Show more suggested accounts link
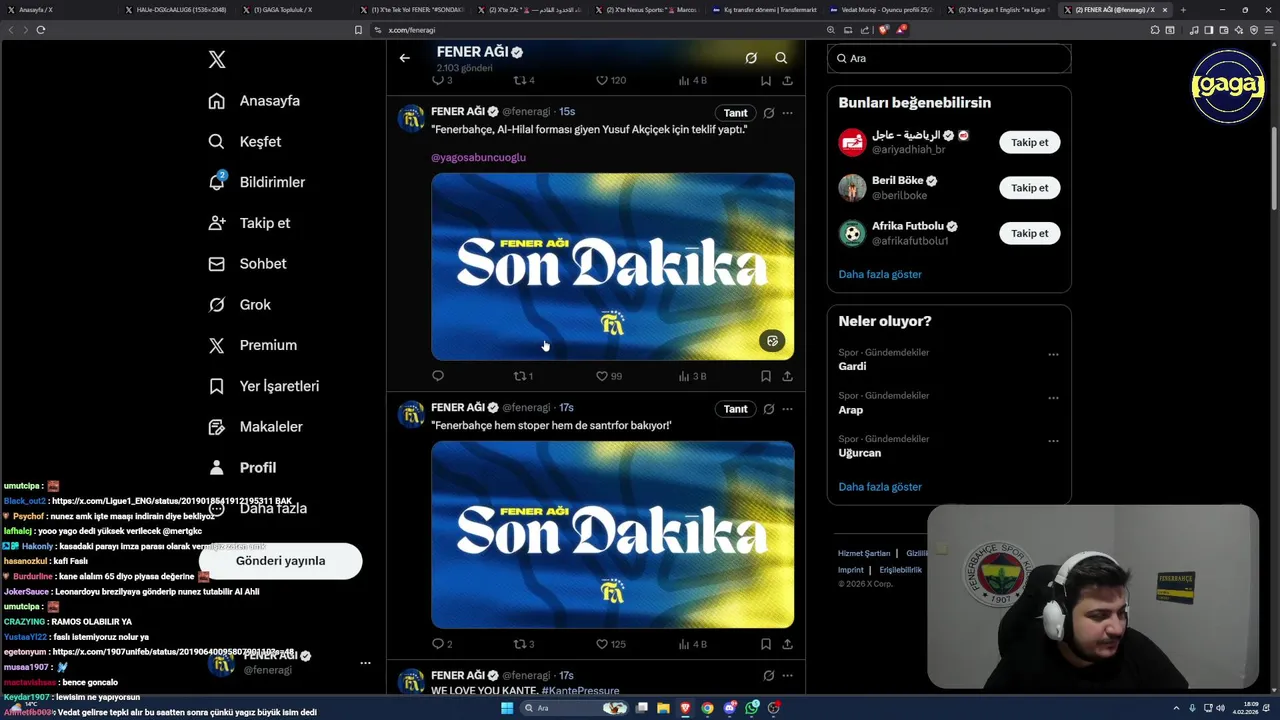Screen dimensions: 1280x720 tap(880, 274)
